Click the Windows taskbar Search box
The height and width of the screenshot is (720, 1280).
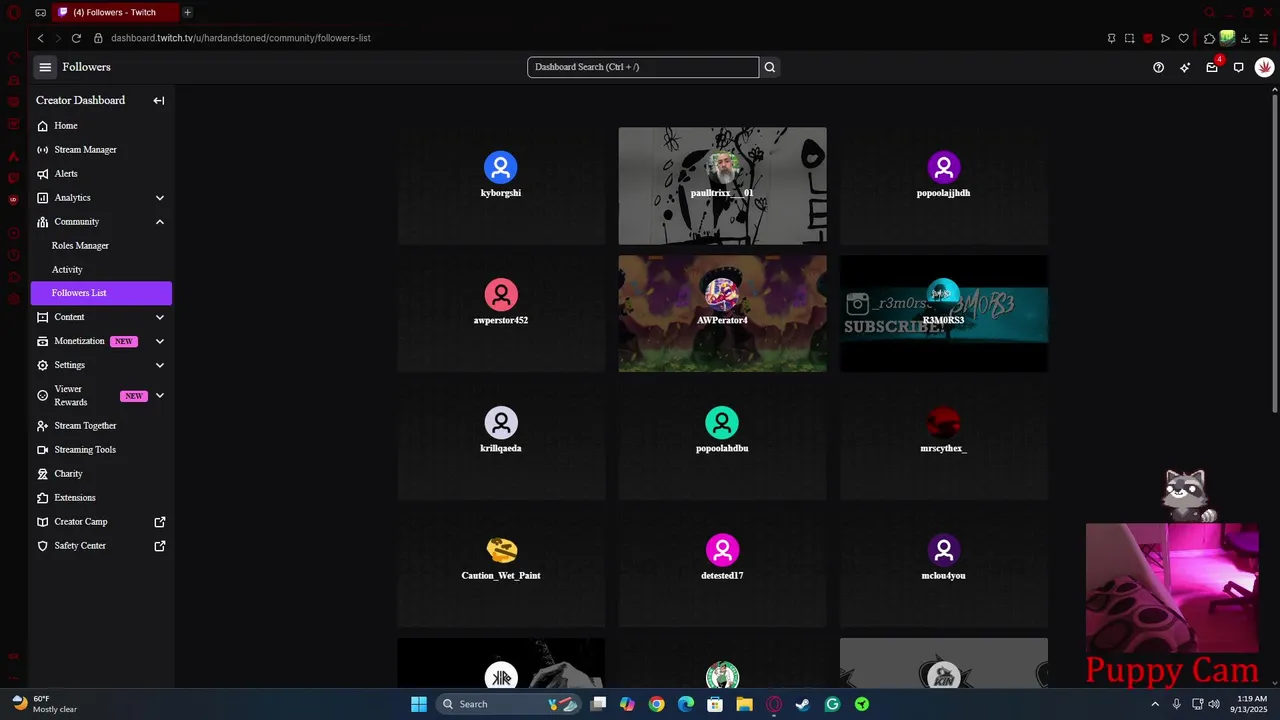tap(510, 704)
